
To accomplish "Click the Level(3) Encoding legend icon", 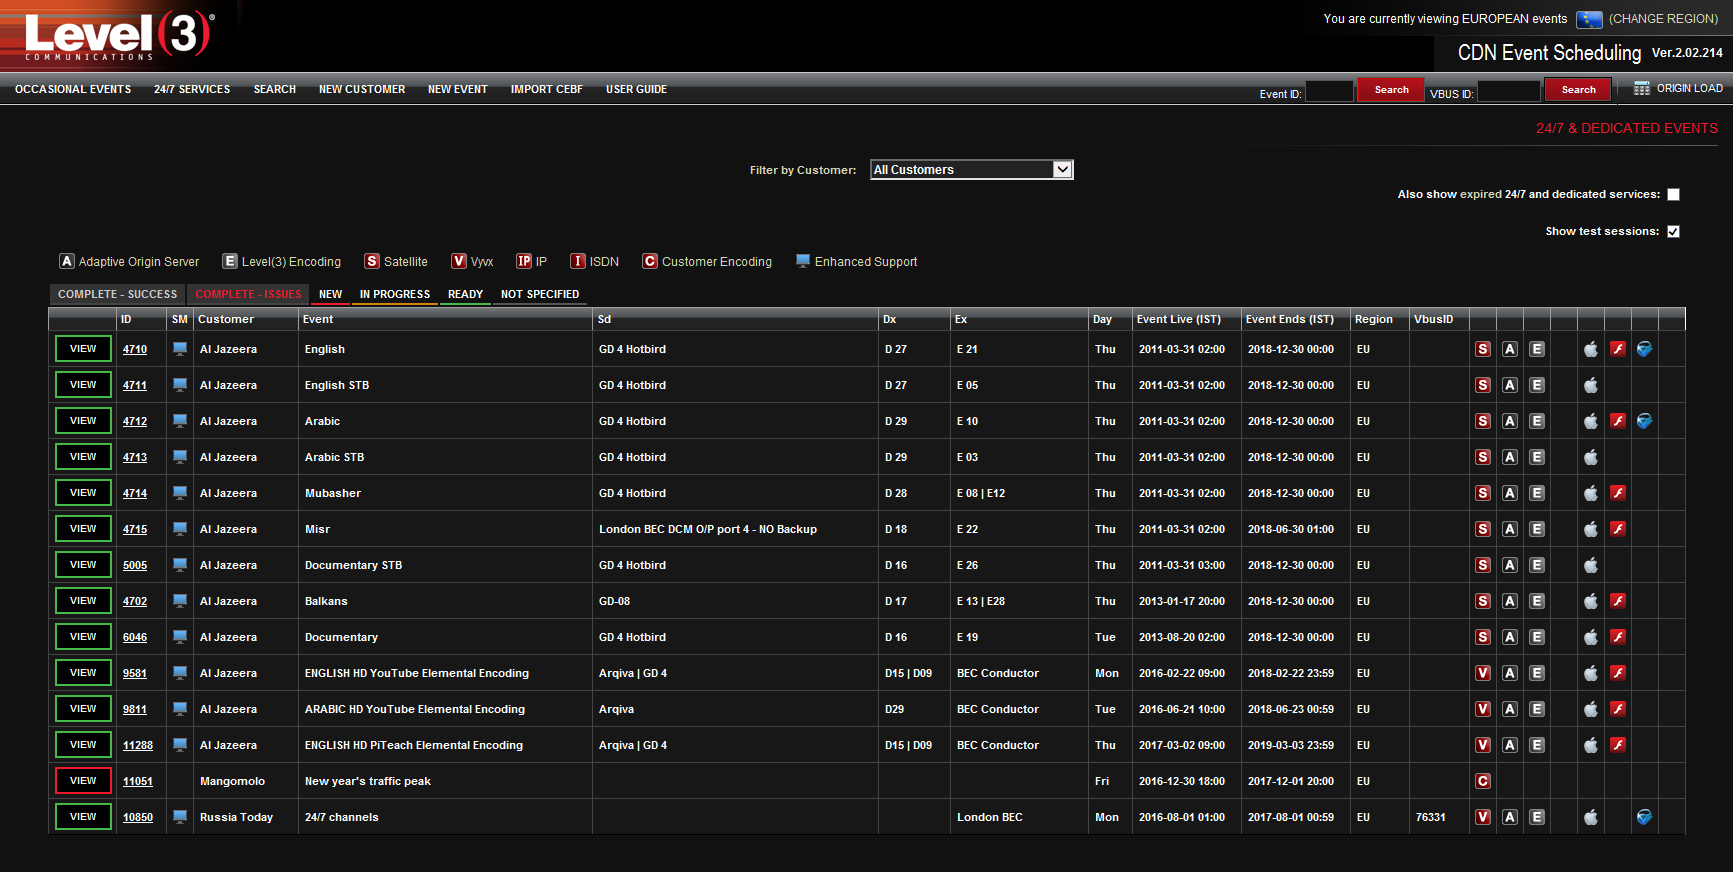I will pos(230,261).
